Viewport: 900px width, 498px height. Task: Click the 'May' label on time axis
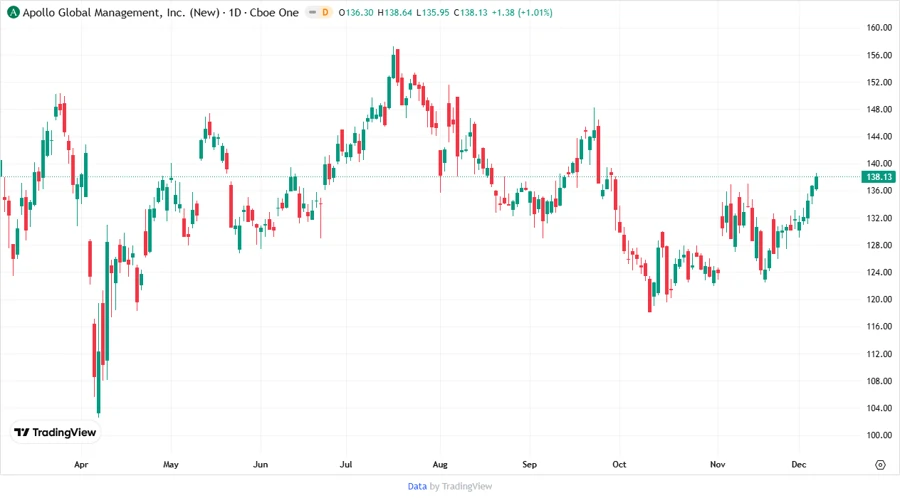click(170, 464)
